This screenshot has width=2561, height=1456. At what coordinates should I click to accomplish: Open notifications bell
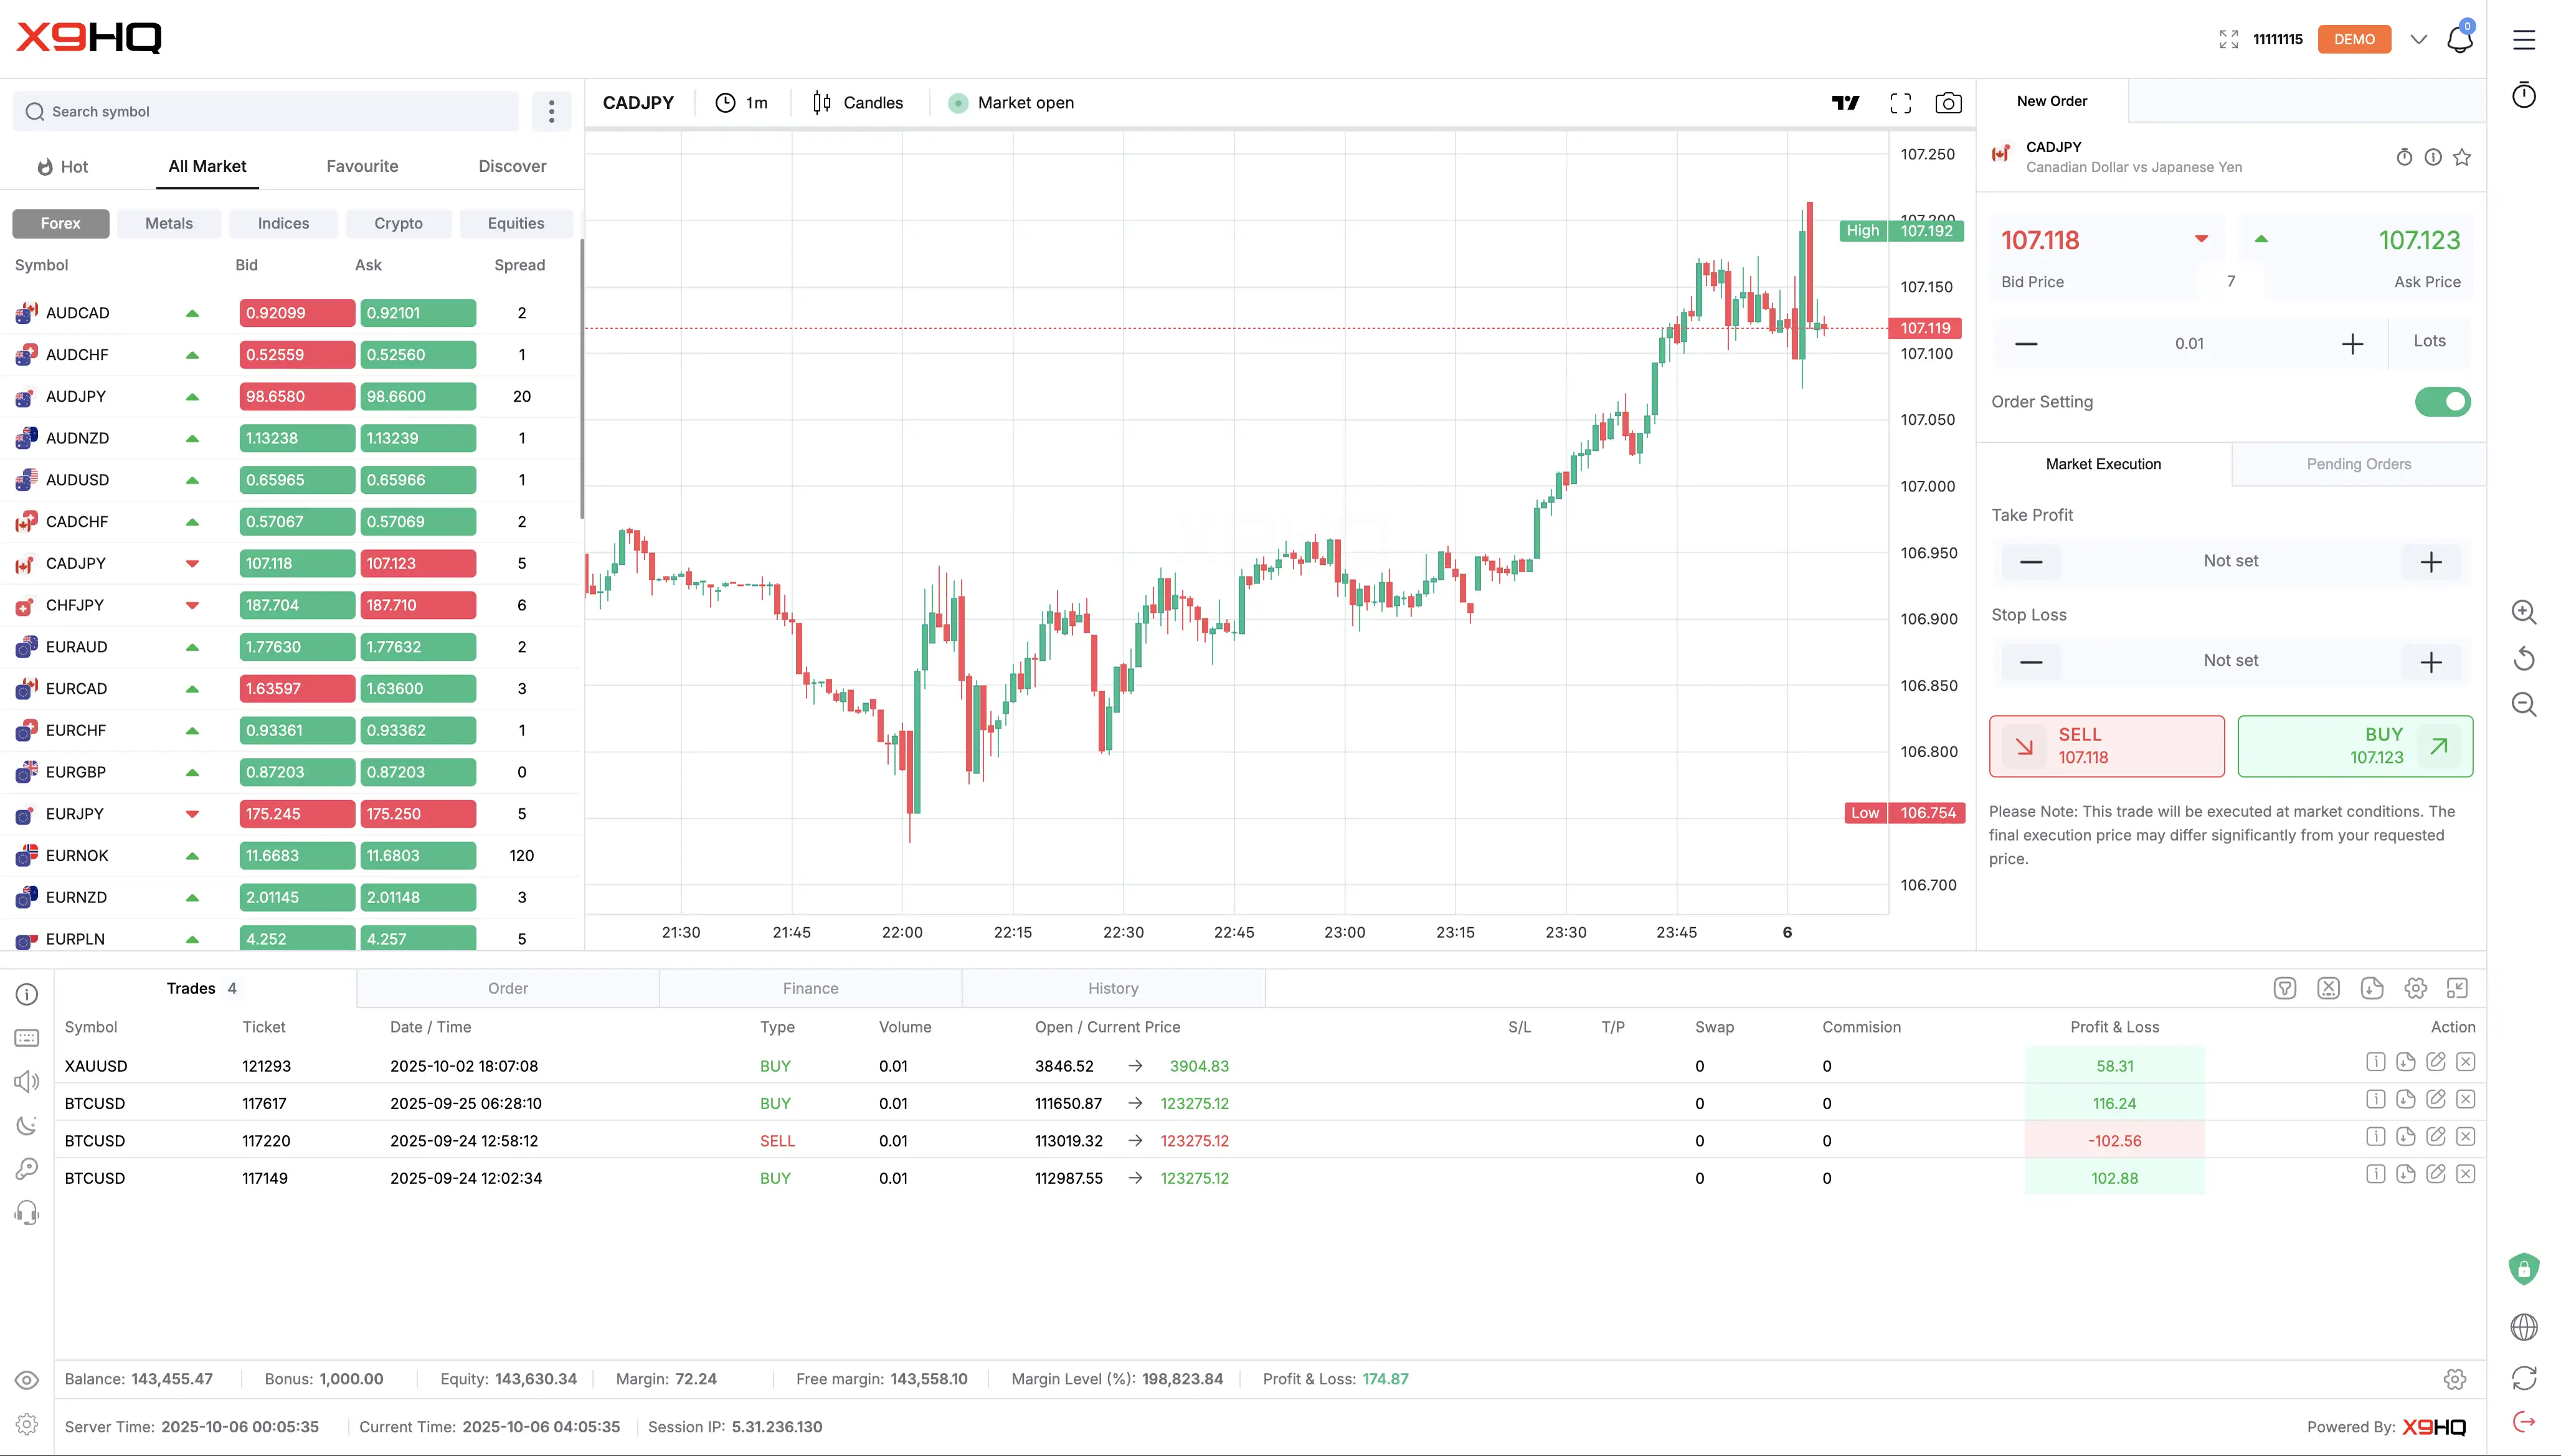pyautogui.click(x=2459, y=40)
